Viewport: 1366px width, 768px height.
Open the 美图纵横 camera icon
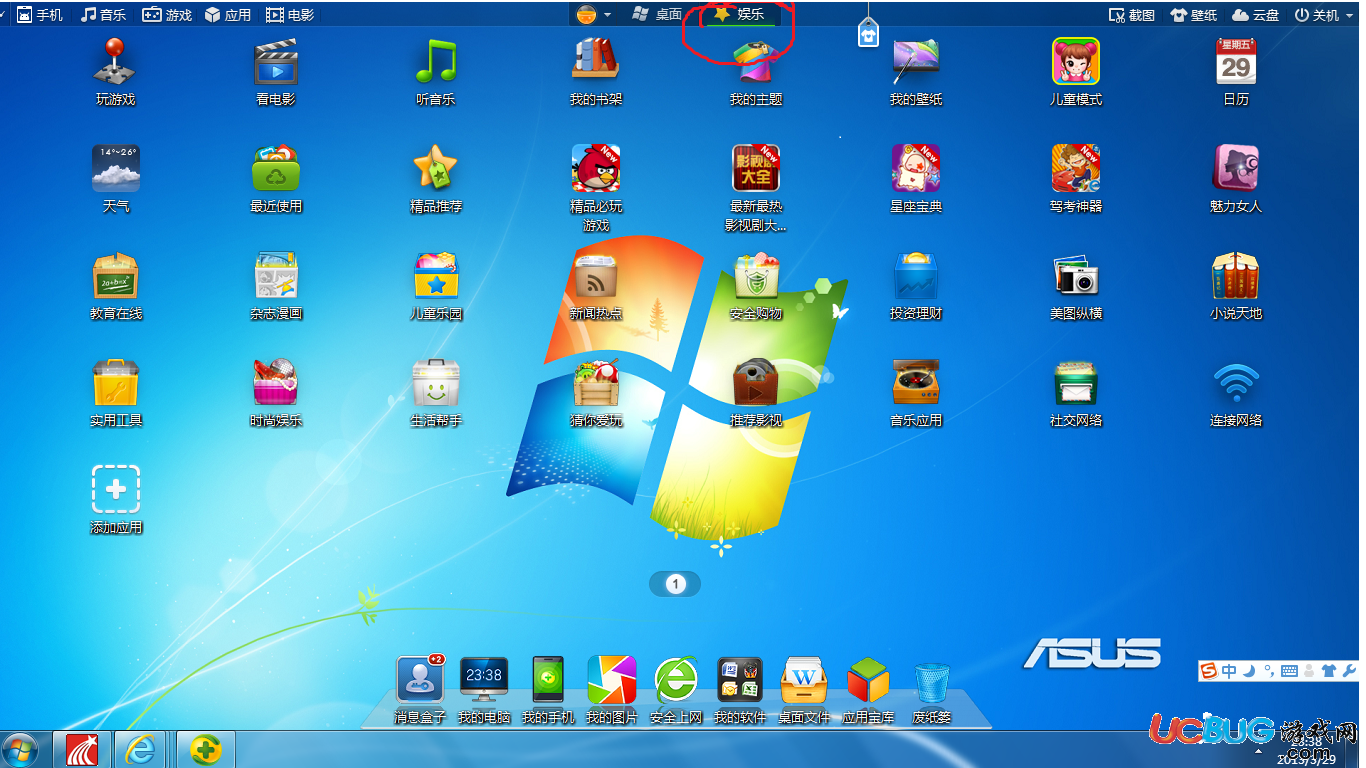point(1076,276)
